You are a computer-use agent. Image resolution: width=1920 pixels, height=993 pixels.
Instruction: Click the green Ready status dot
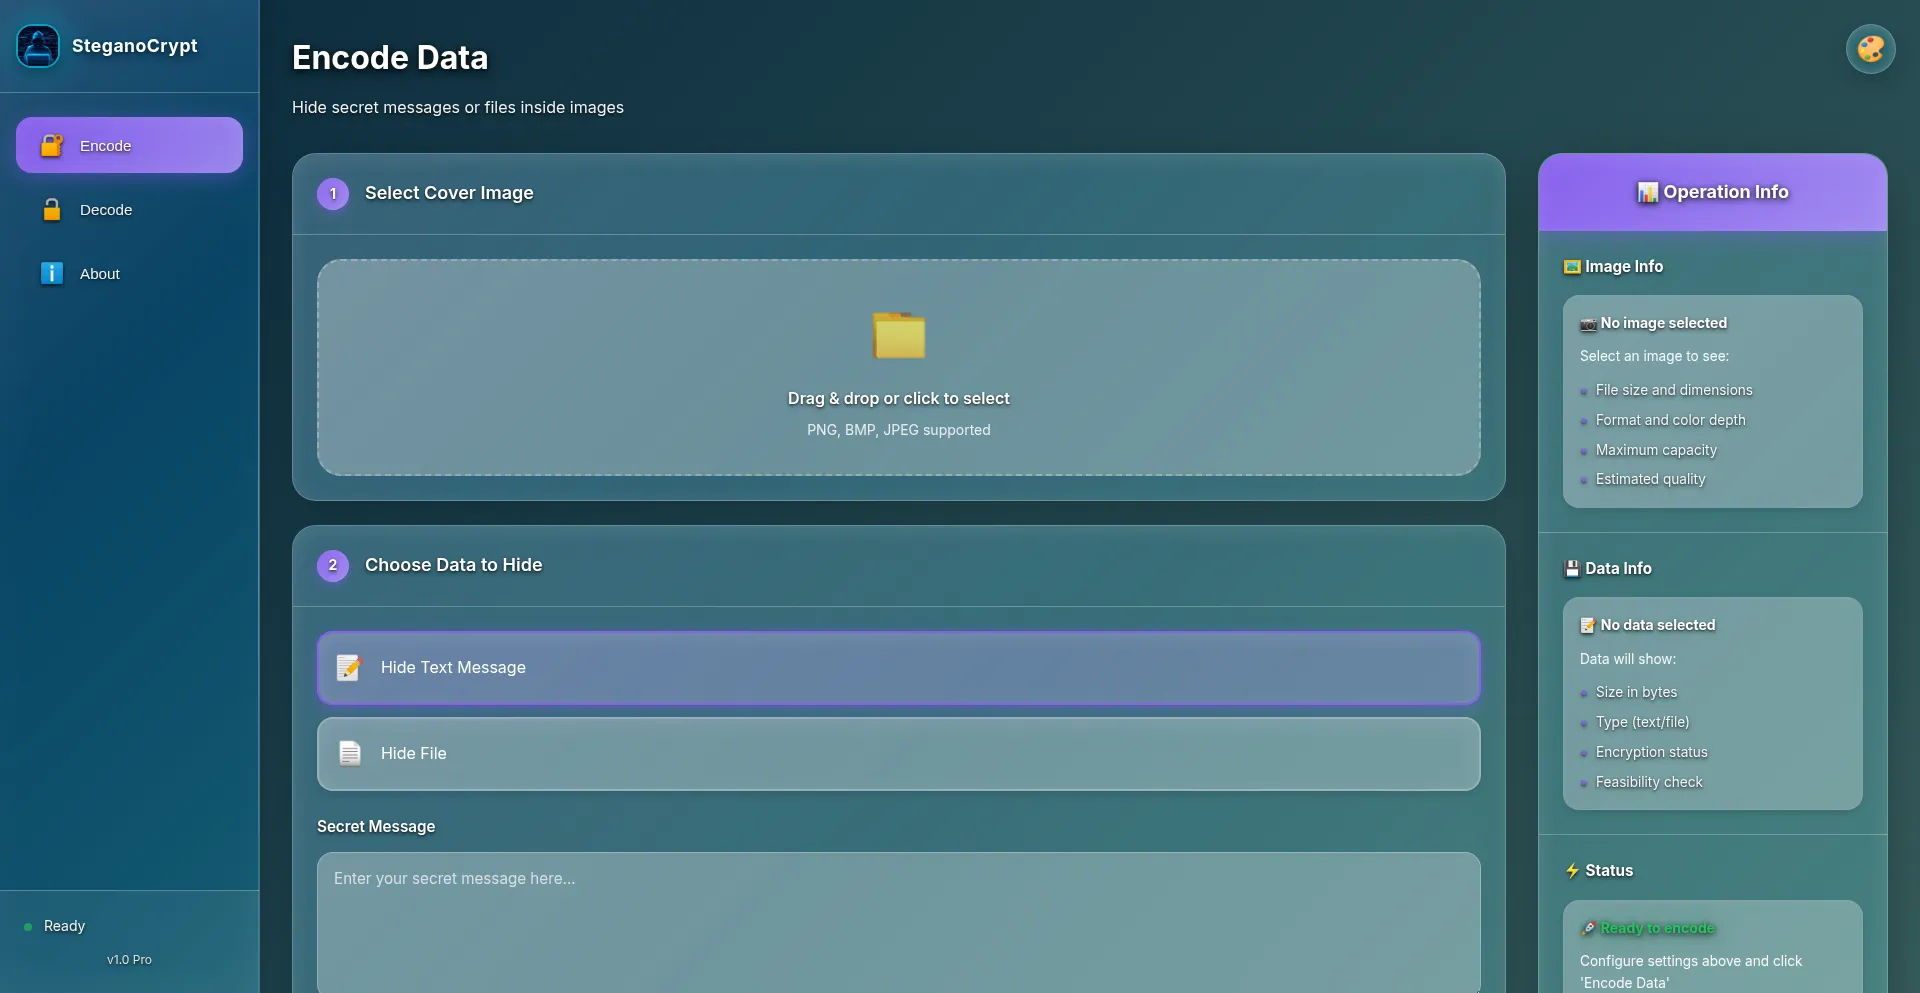click(28, 927)
